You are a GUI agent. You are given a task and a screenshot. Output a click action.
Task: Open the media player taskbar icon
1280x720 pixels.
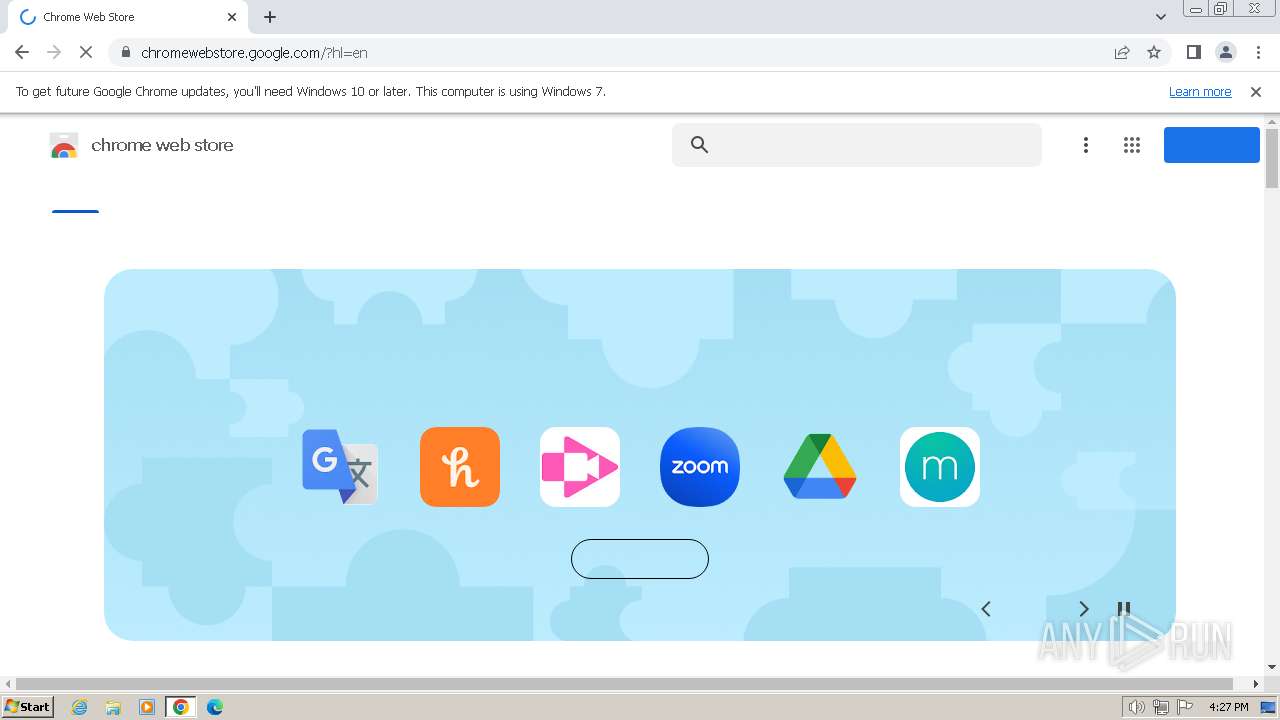[147, 707]
